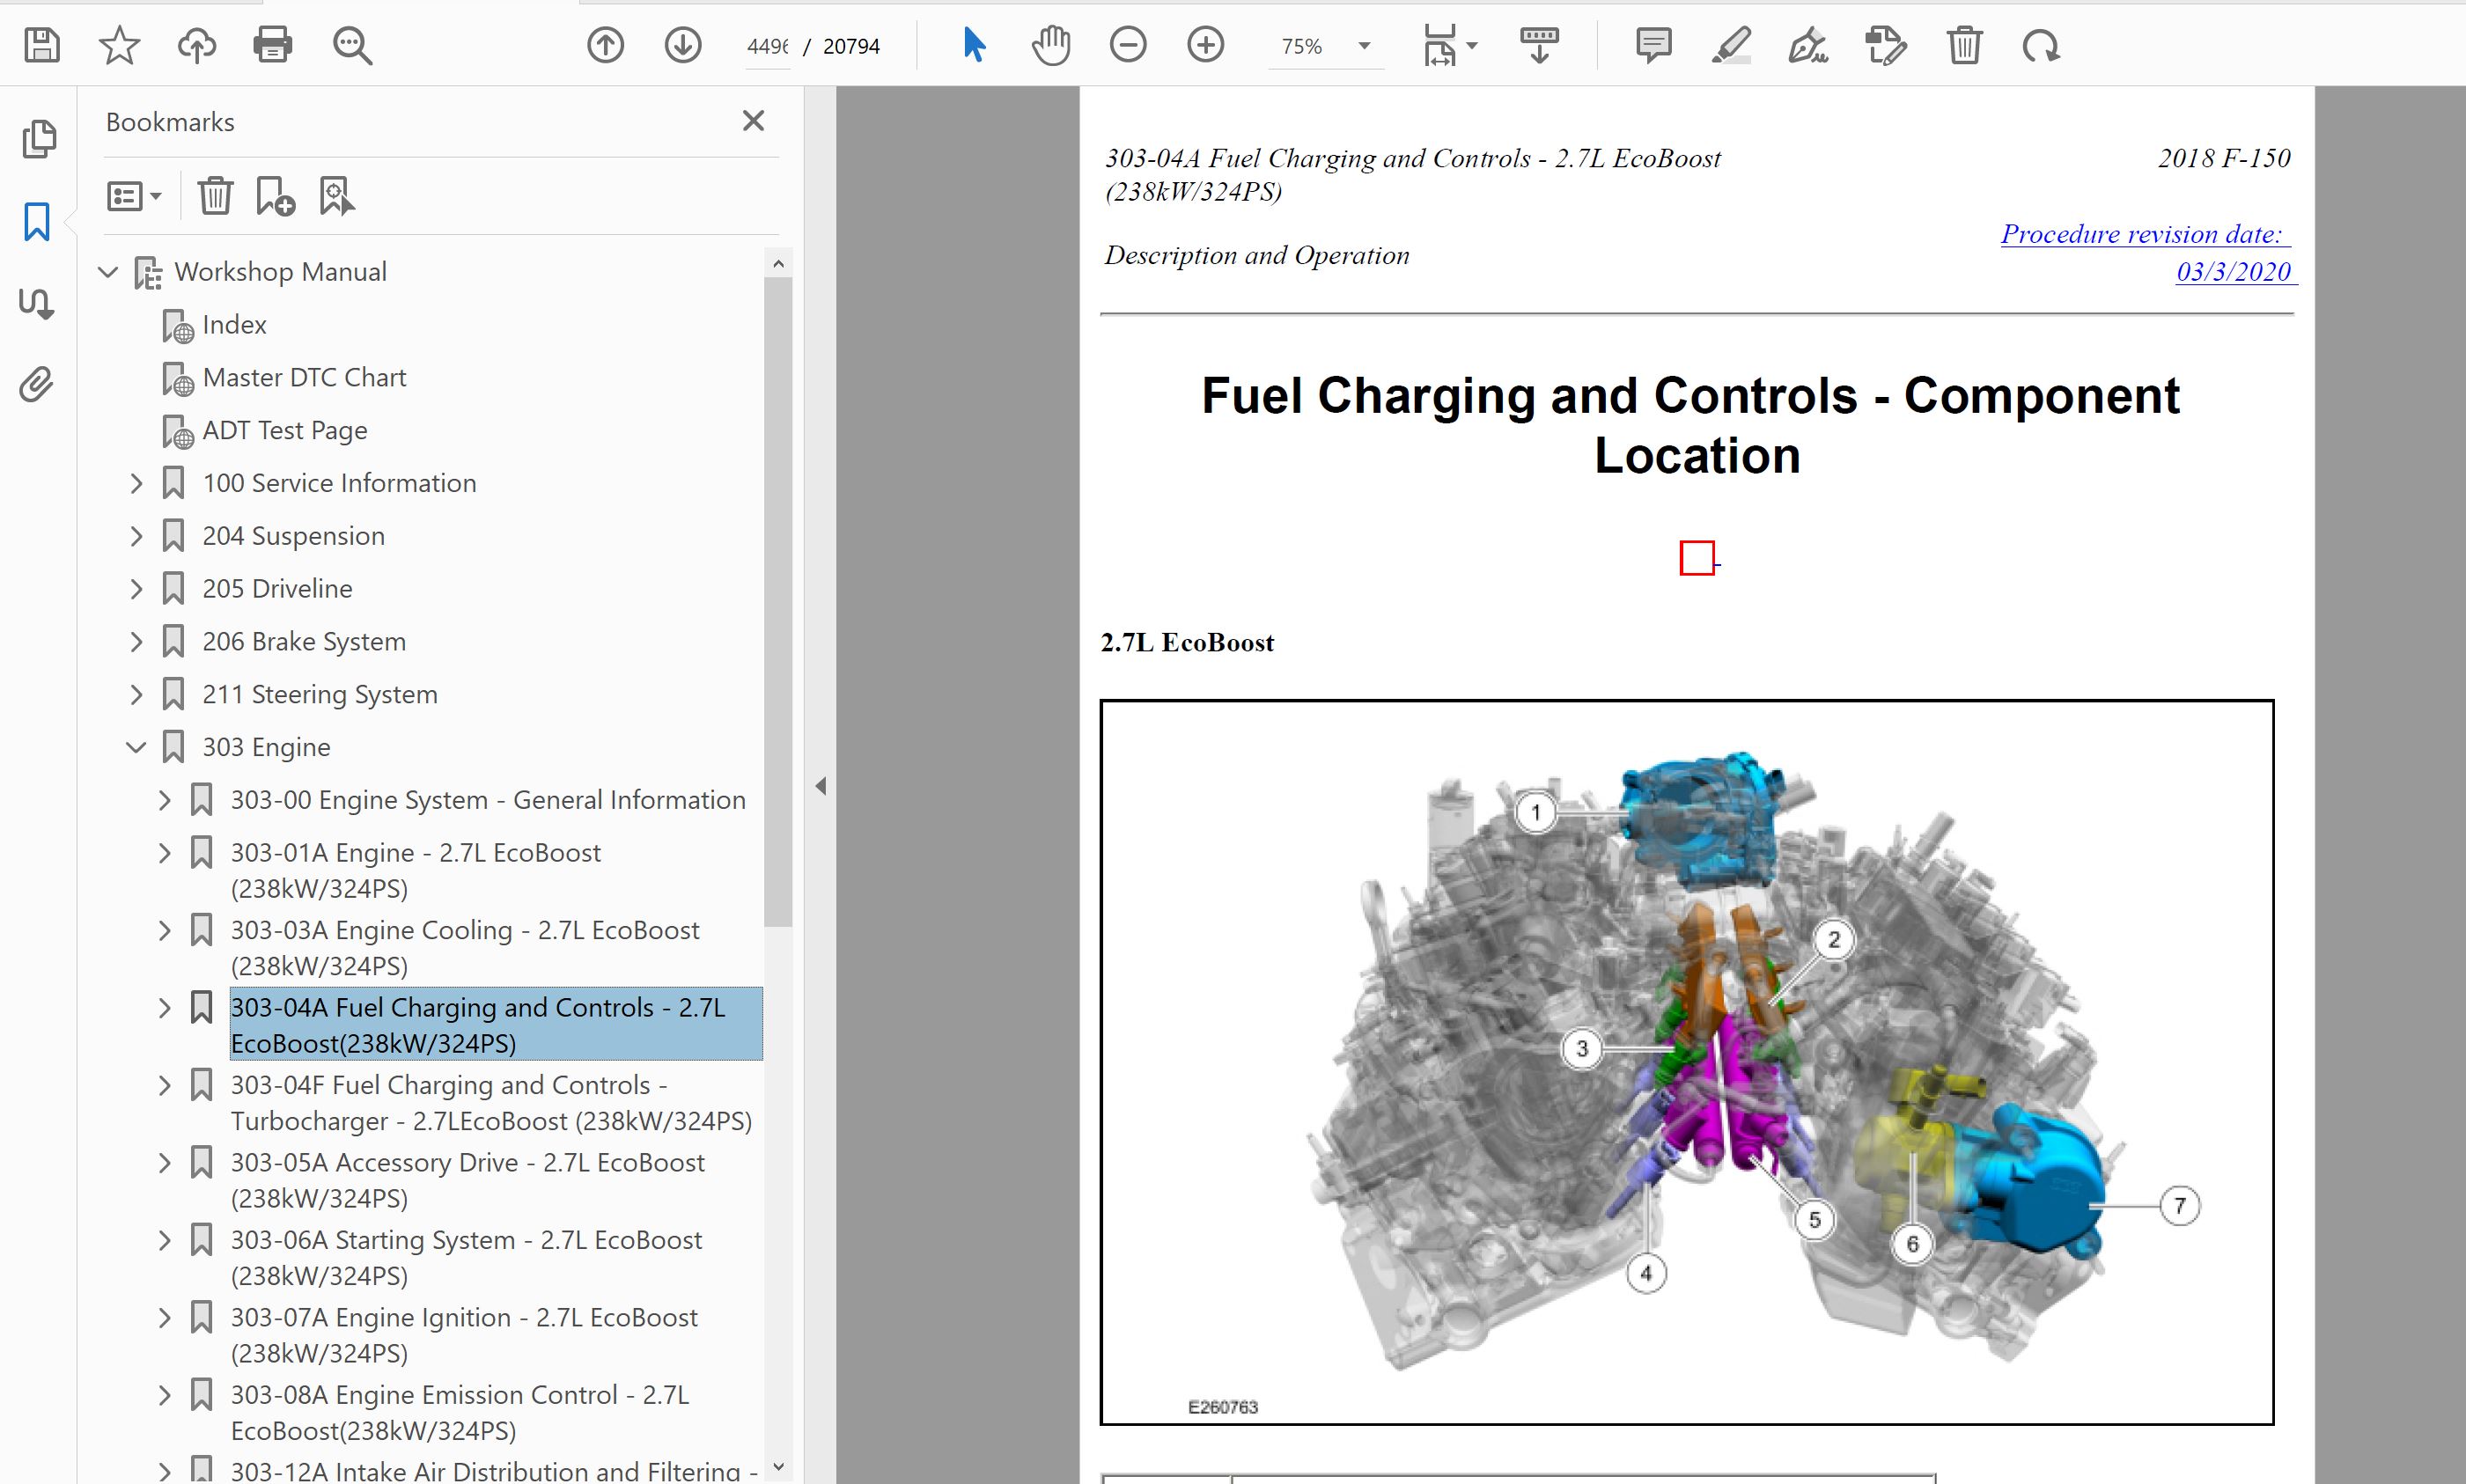Open the Add comment sticky note tool

pyautogui.click(x=1653, y=46)
